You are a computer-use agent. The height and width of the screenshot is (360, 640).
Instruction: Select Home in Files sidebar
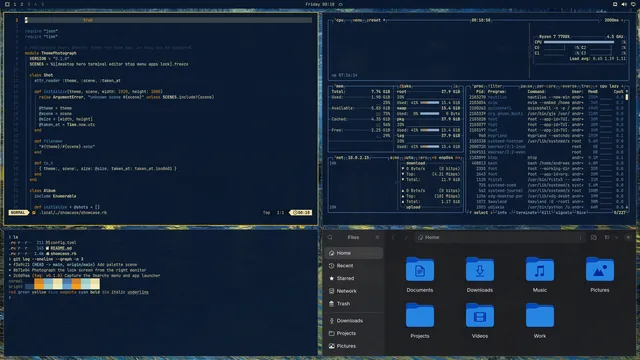[x=354, y=253]
